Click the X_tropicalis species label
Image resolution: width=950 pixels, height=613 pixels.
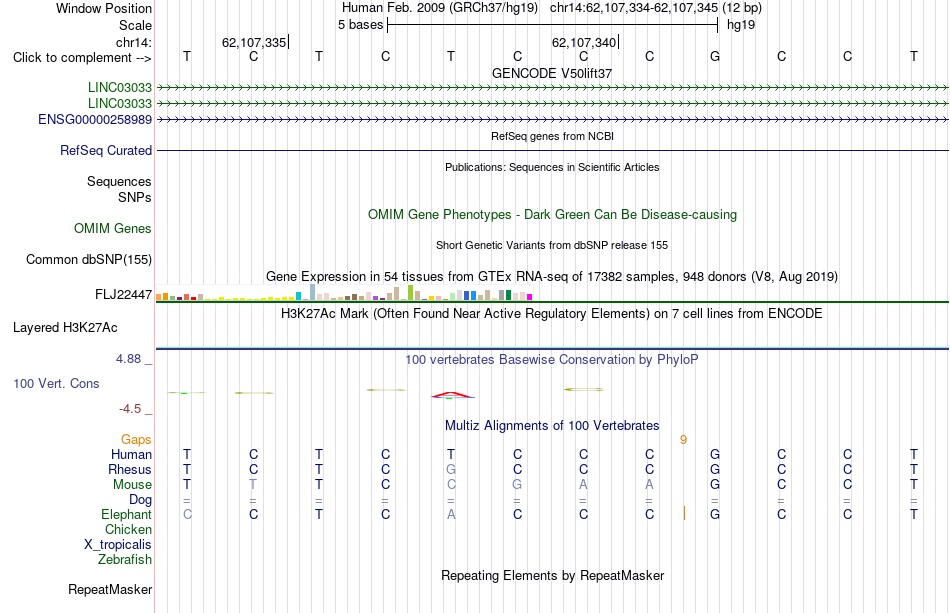118,545
